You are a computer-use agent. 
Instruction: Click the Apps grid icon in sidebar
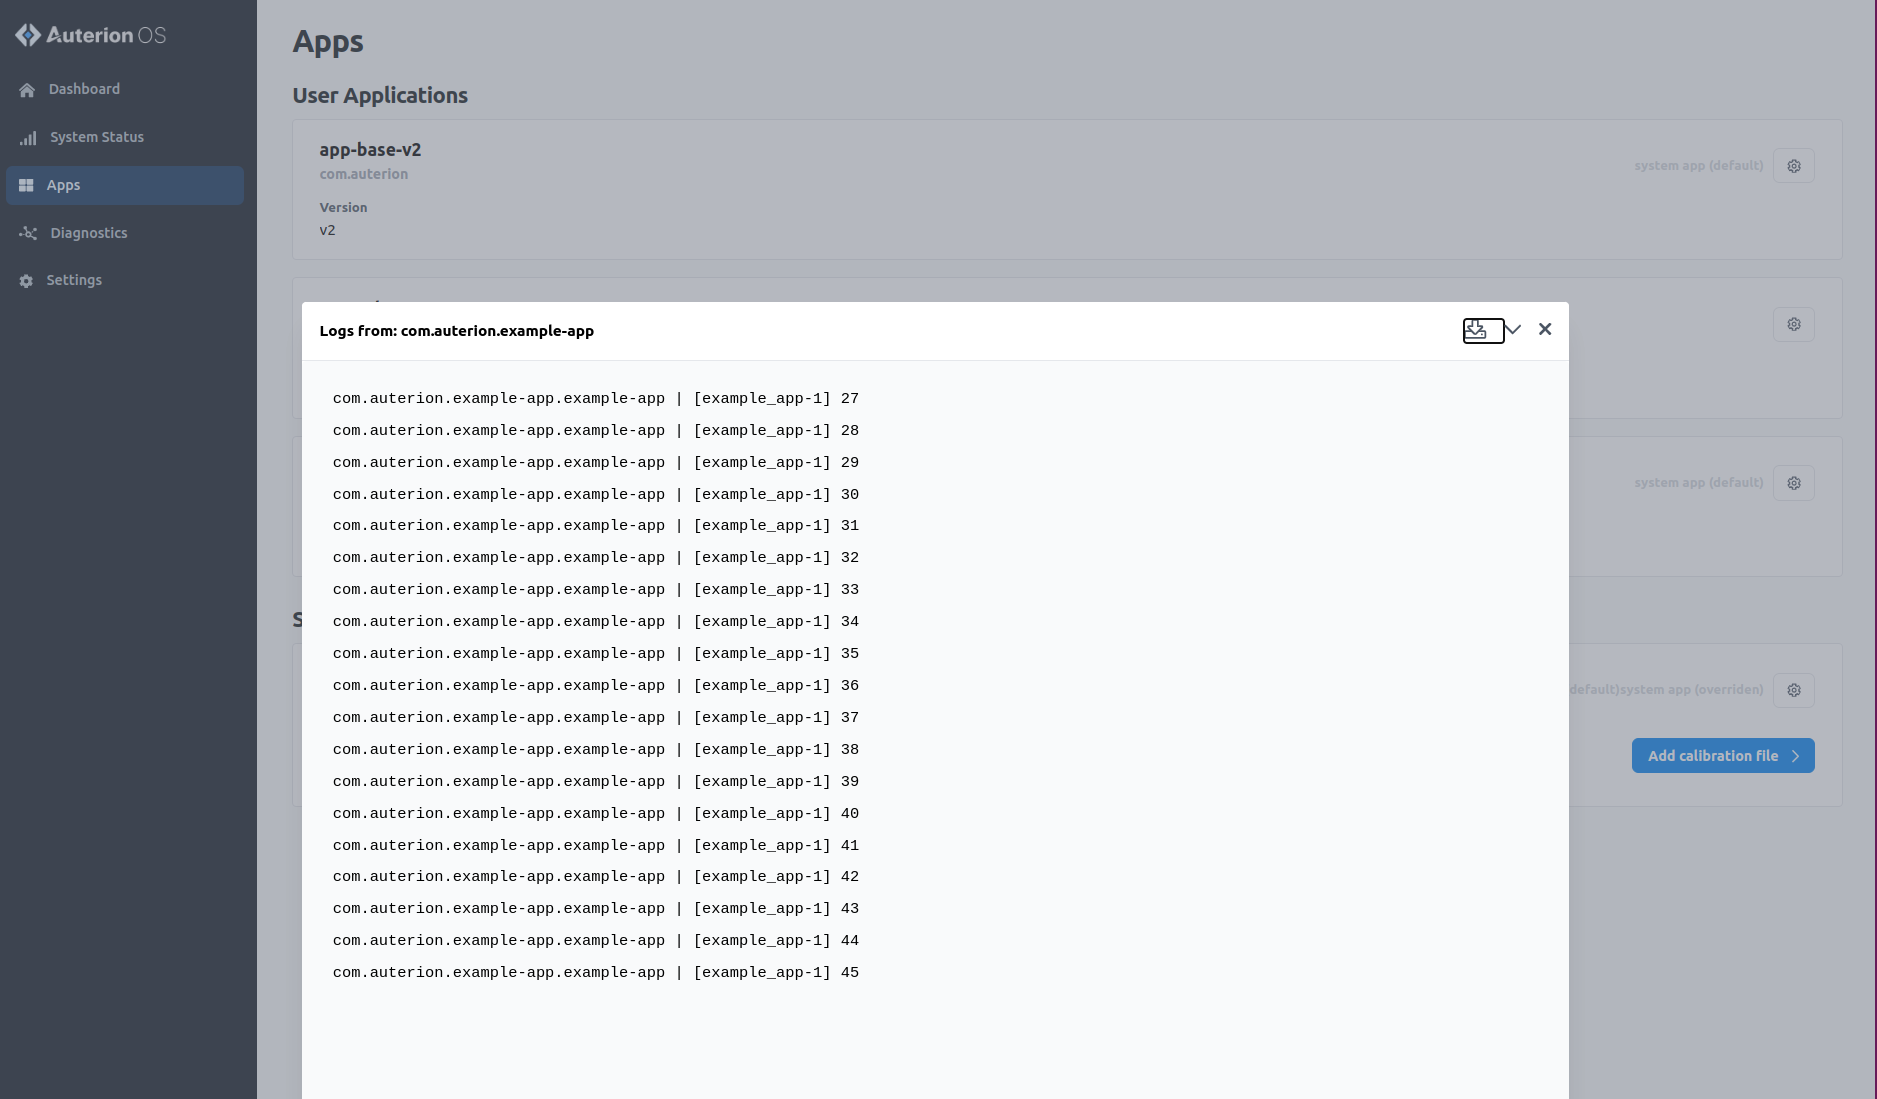coord(27,186)
